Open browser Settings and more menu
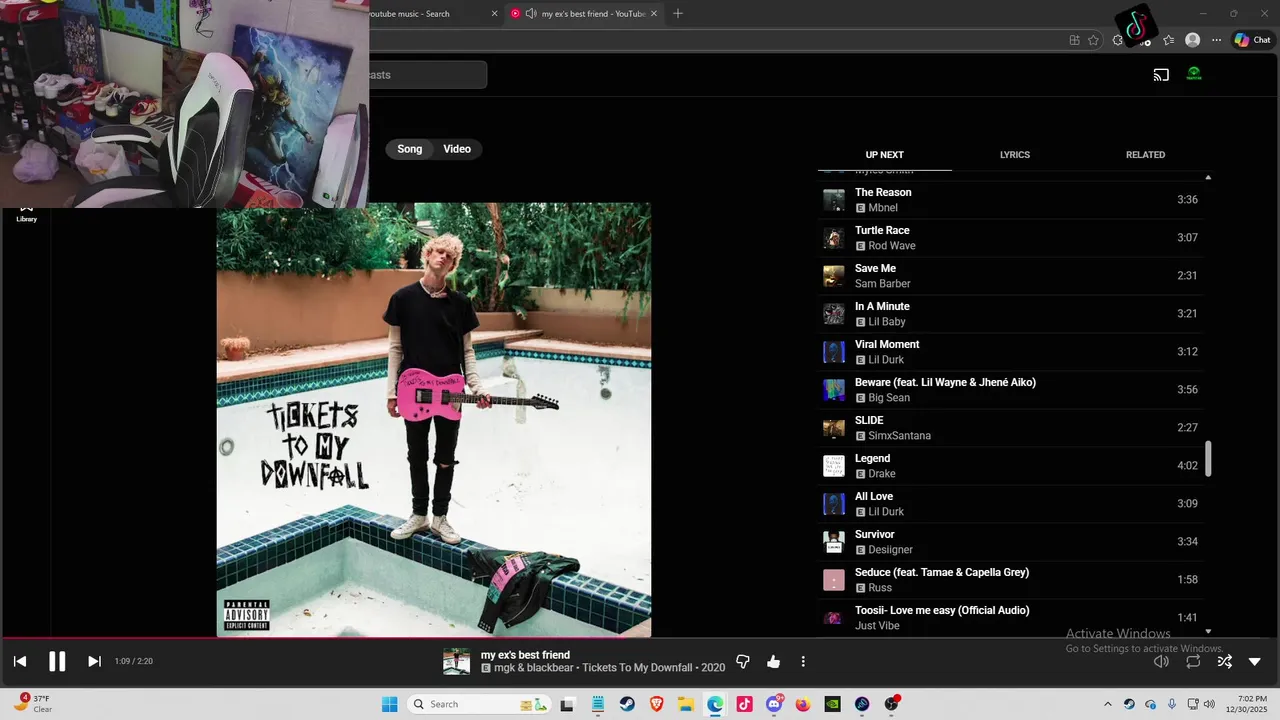 pos(1216,40)
